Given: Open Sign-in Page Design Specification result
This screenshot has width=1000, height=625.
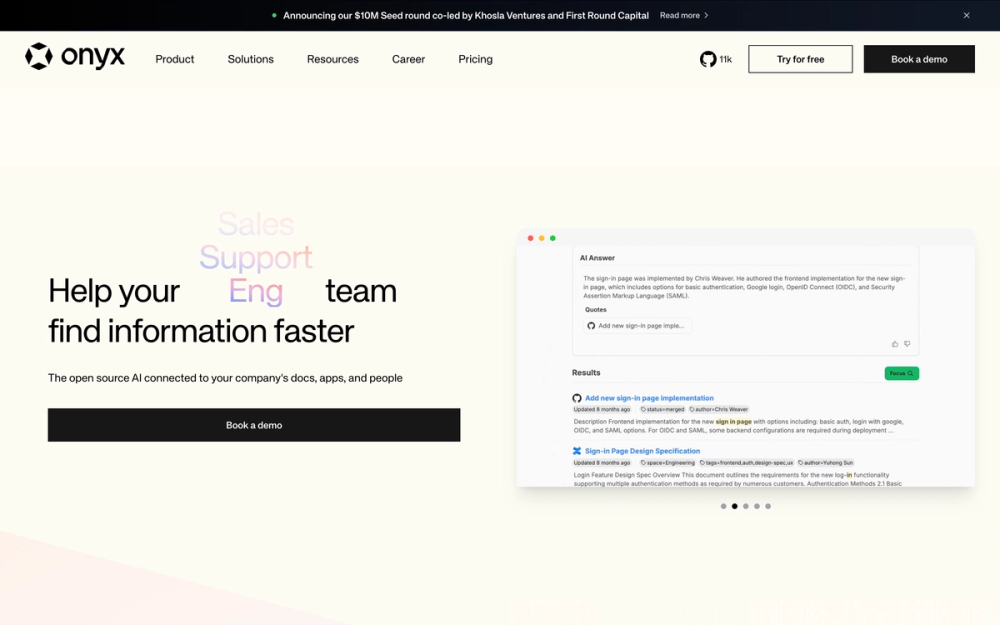Looking at the screenshot, I should [x=642, y=451].
